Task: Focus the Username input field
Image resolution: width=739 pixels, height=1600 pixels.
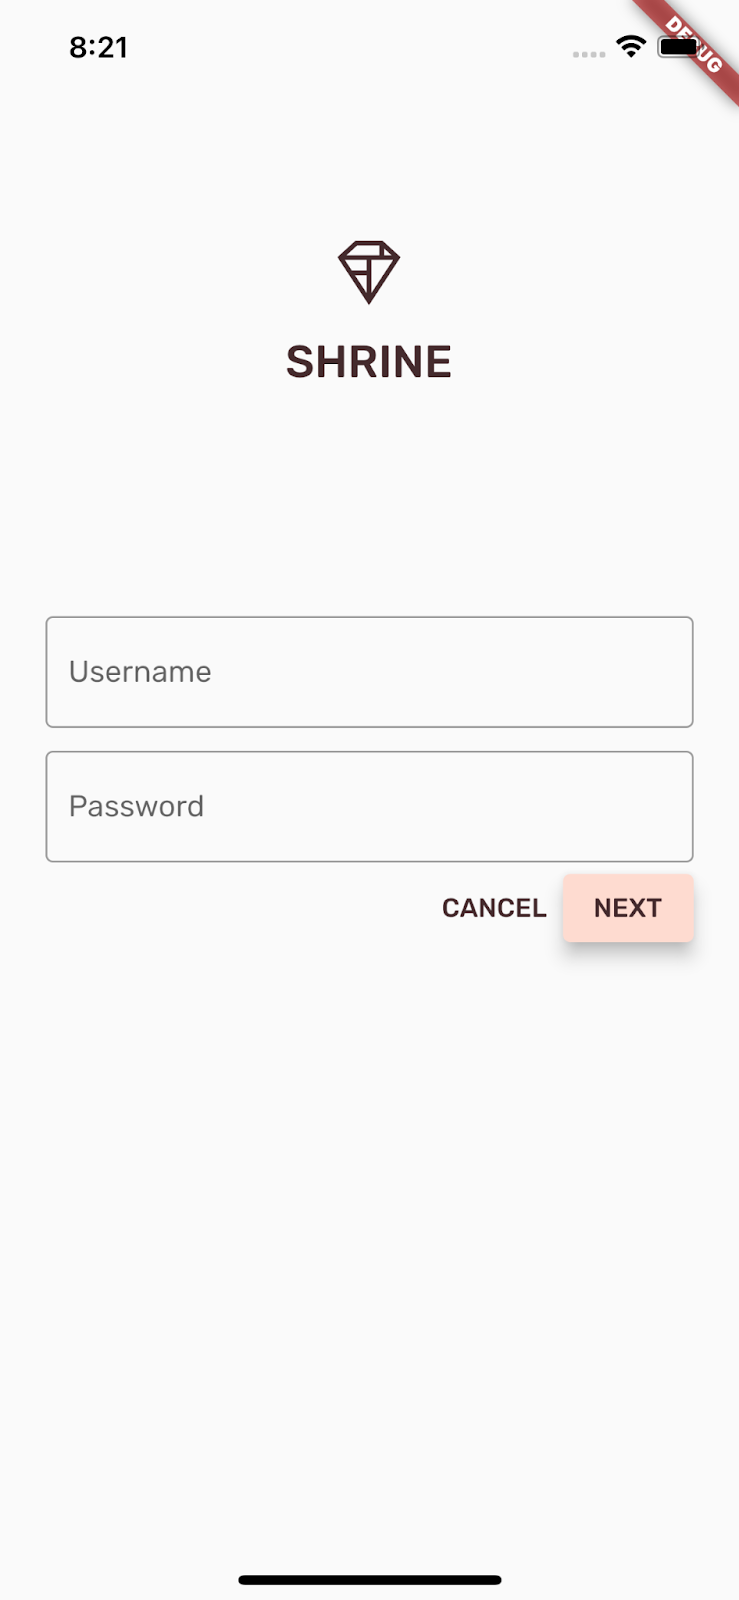Action: click(x=369, y=672)
